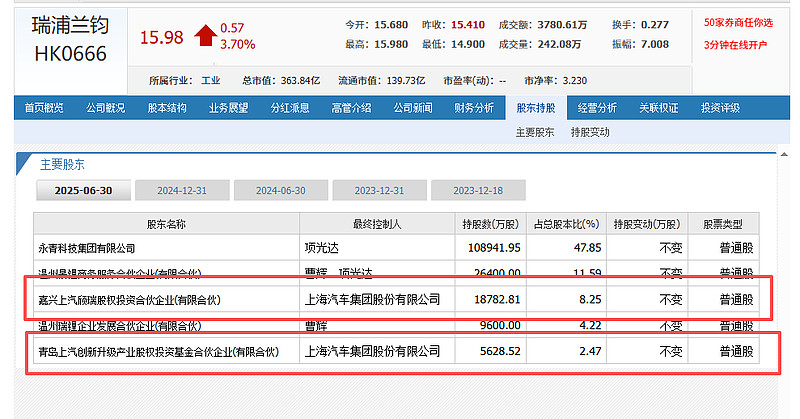The image size is (800, 419).
Task: Click percentage value 8.25
Action: 590,300
